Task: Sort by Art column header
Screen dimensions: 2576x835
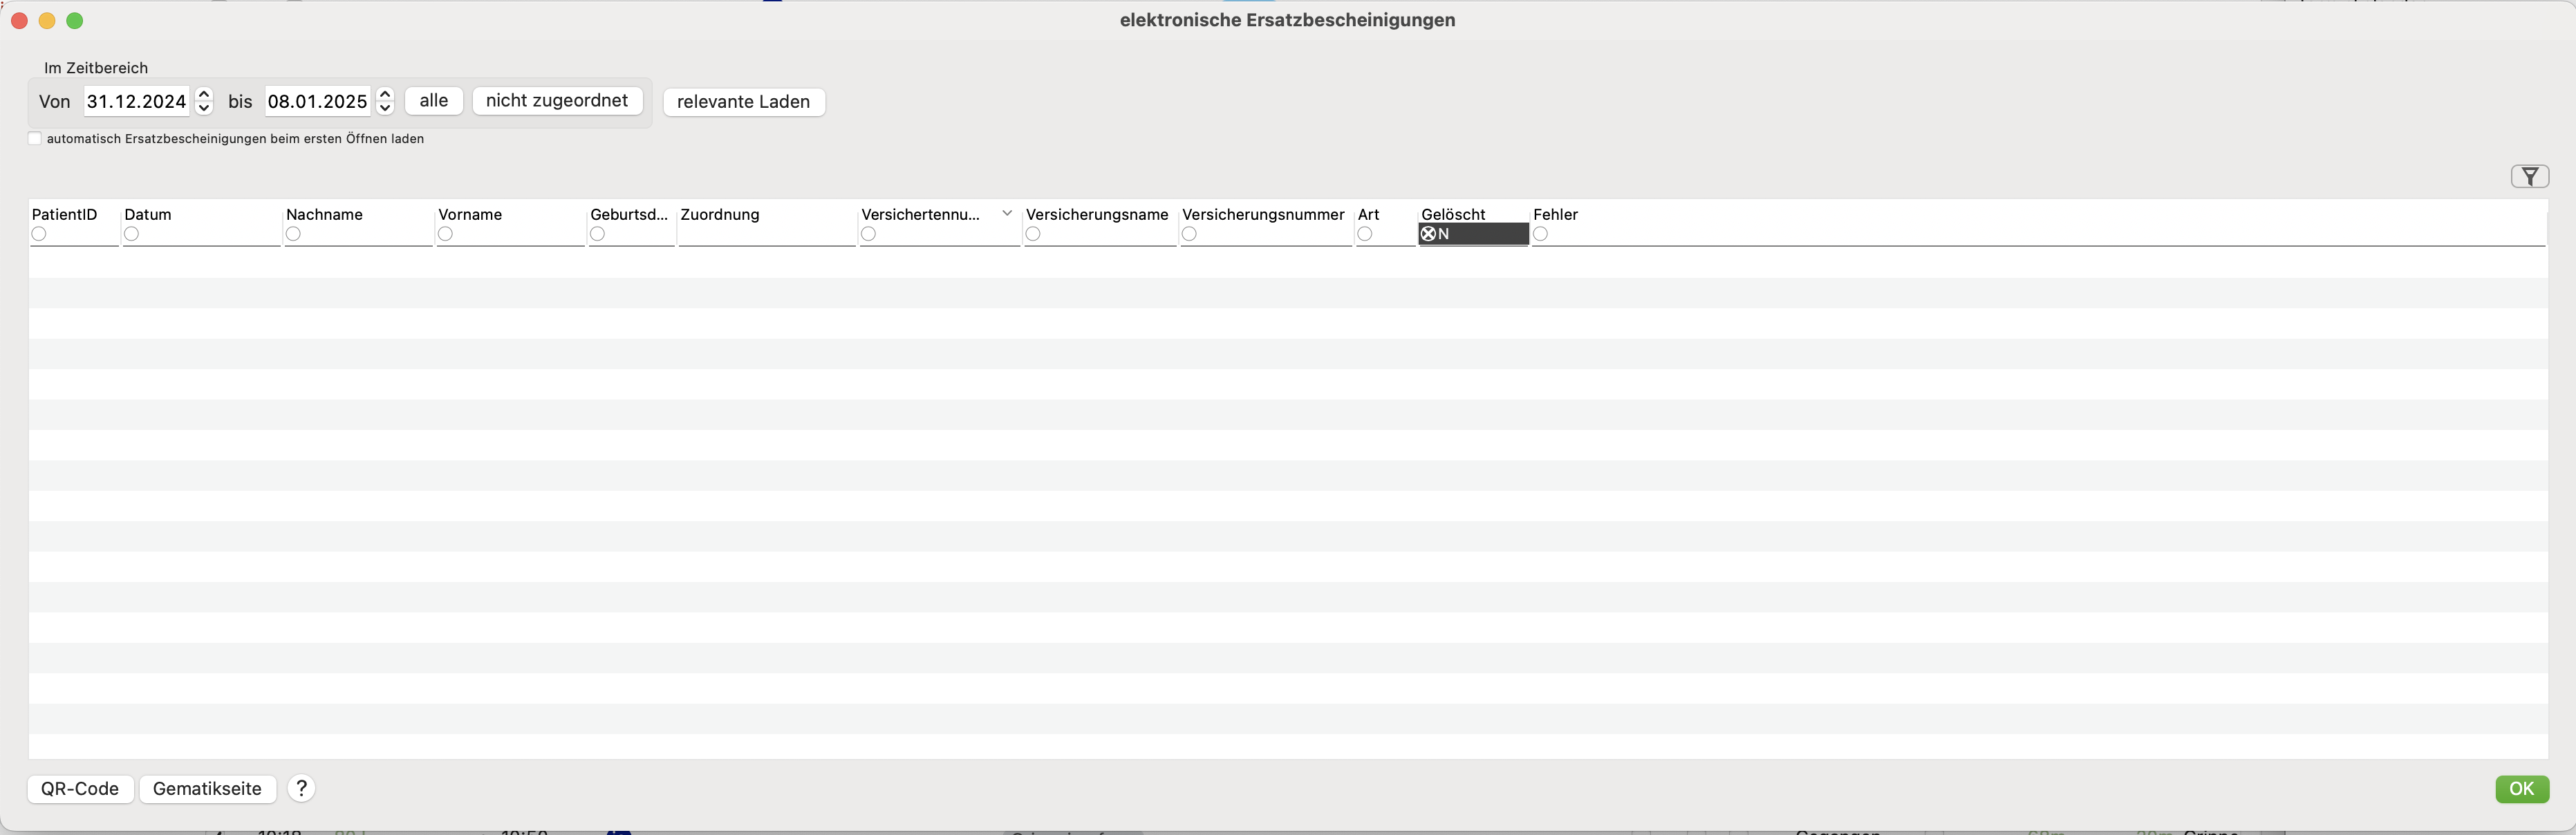Action: click(x=1369, y=215)
